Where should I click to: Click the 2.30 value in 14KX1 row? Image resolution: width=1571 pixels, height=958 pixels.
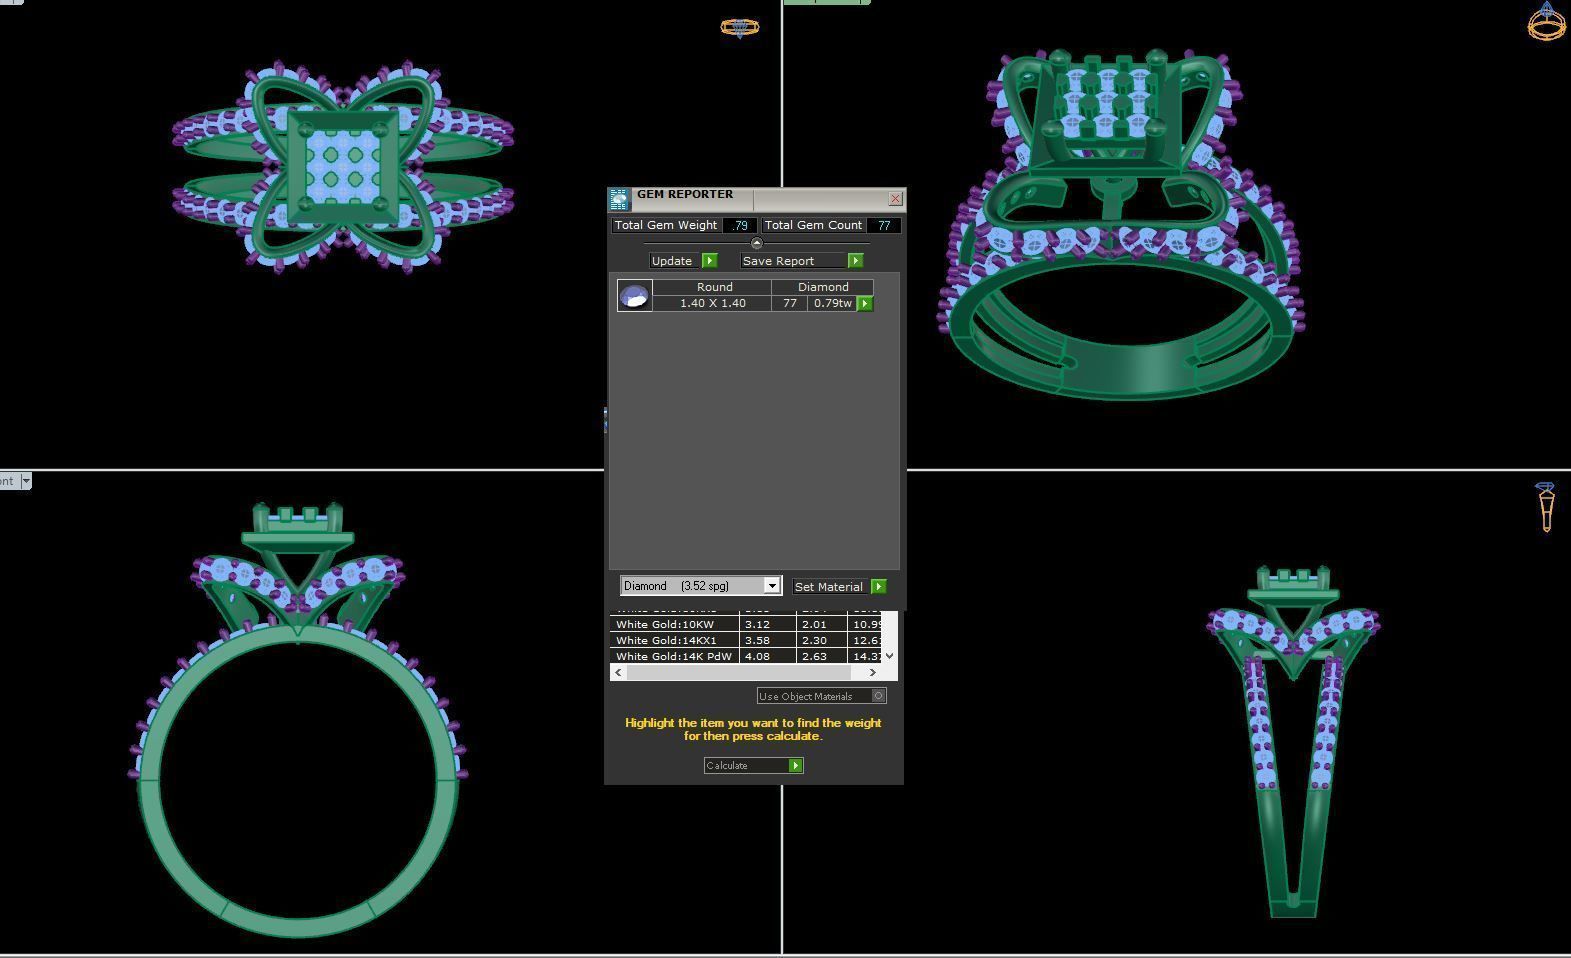tap(822, 640)
